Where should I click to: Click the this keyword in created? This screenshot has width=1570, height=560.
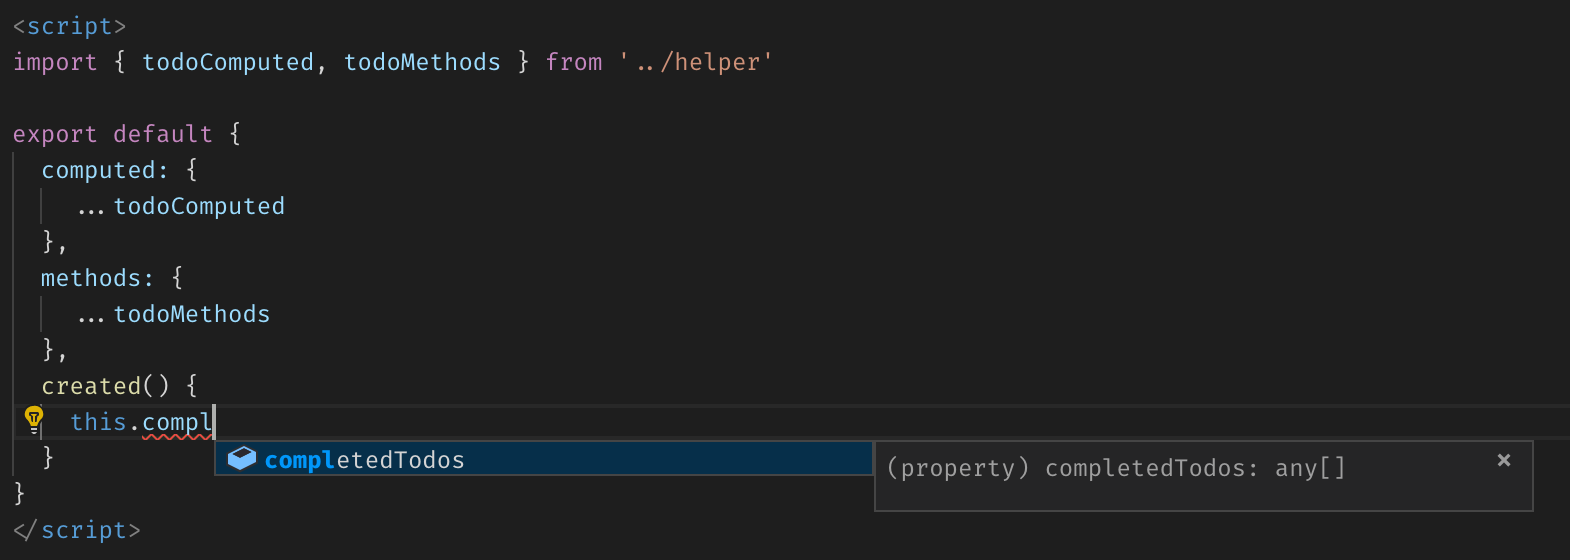pos(98,422)
